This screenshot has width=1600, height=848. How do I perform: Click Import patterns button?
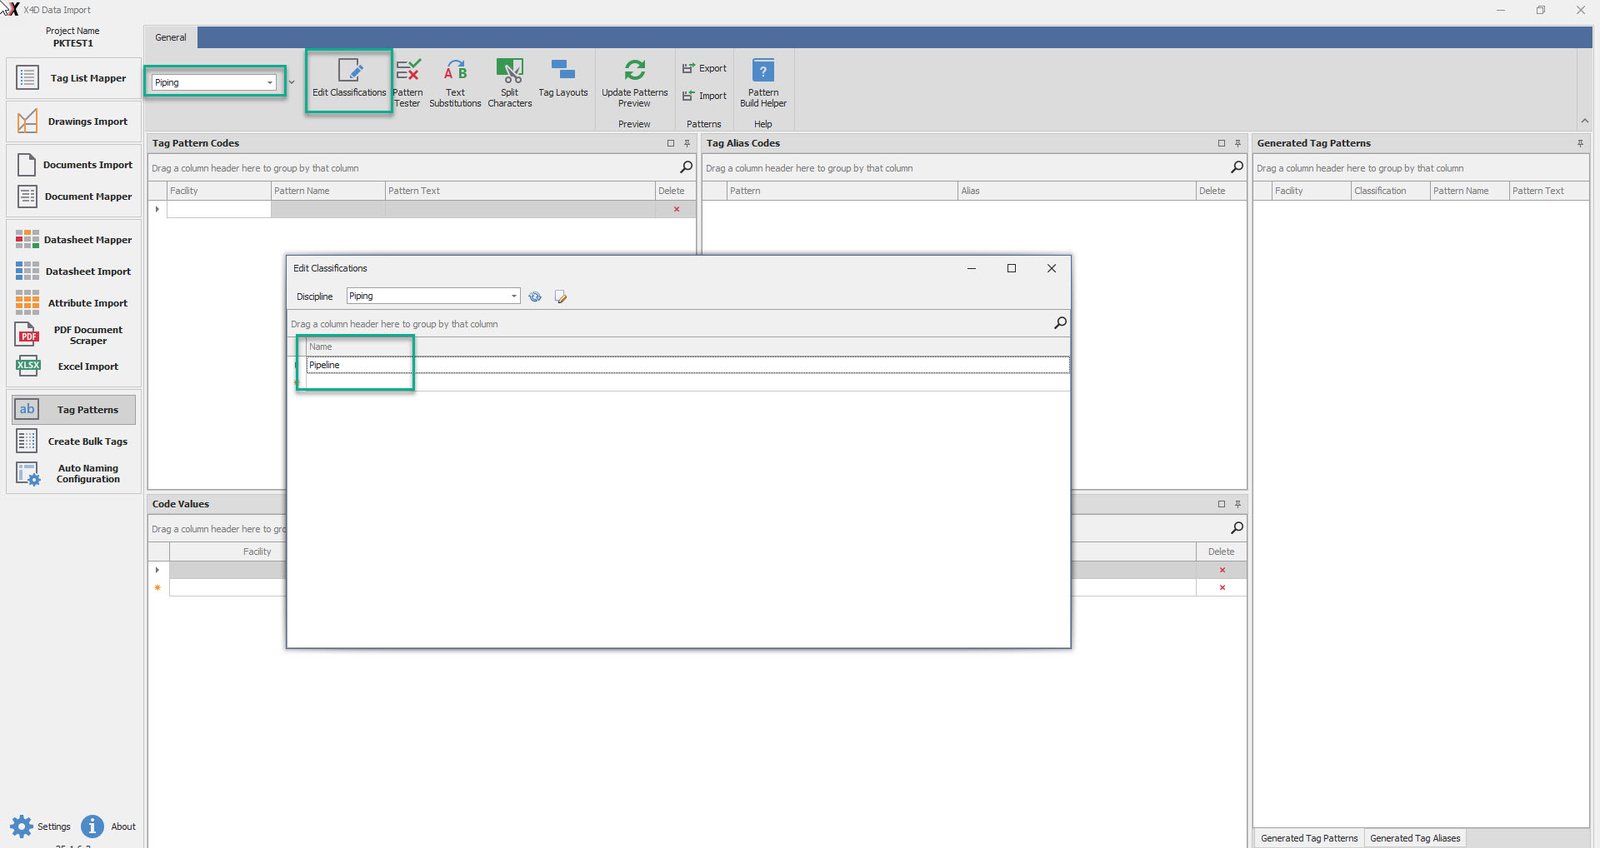pyautogui.click(x=704, y=96)
